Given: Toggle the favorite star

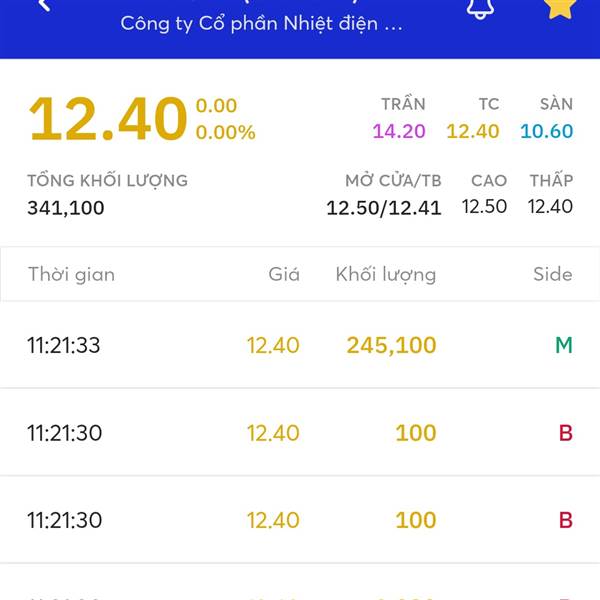Looking at the screenshot, I should click(x=560, y=6).
